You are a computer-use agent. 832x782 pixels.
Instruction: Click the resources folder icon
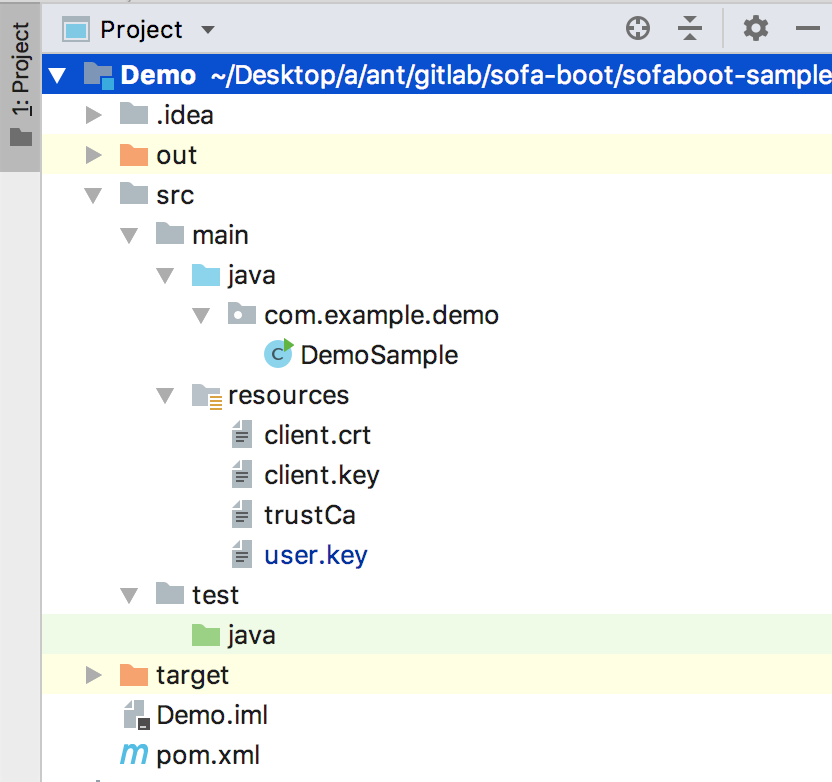205,394
